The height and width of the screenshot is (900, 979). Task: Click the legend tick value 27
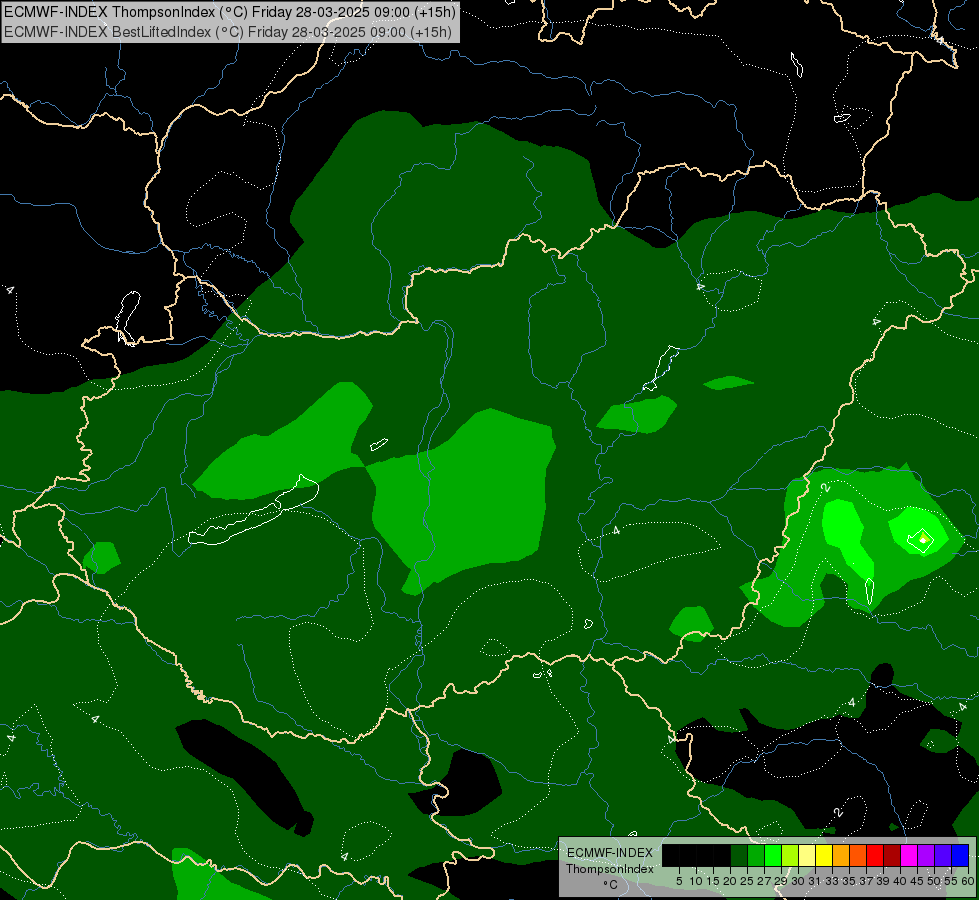[764, 881]
